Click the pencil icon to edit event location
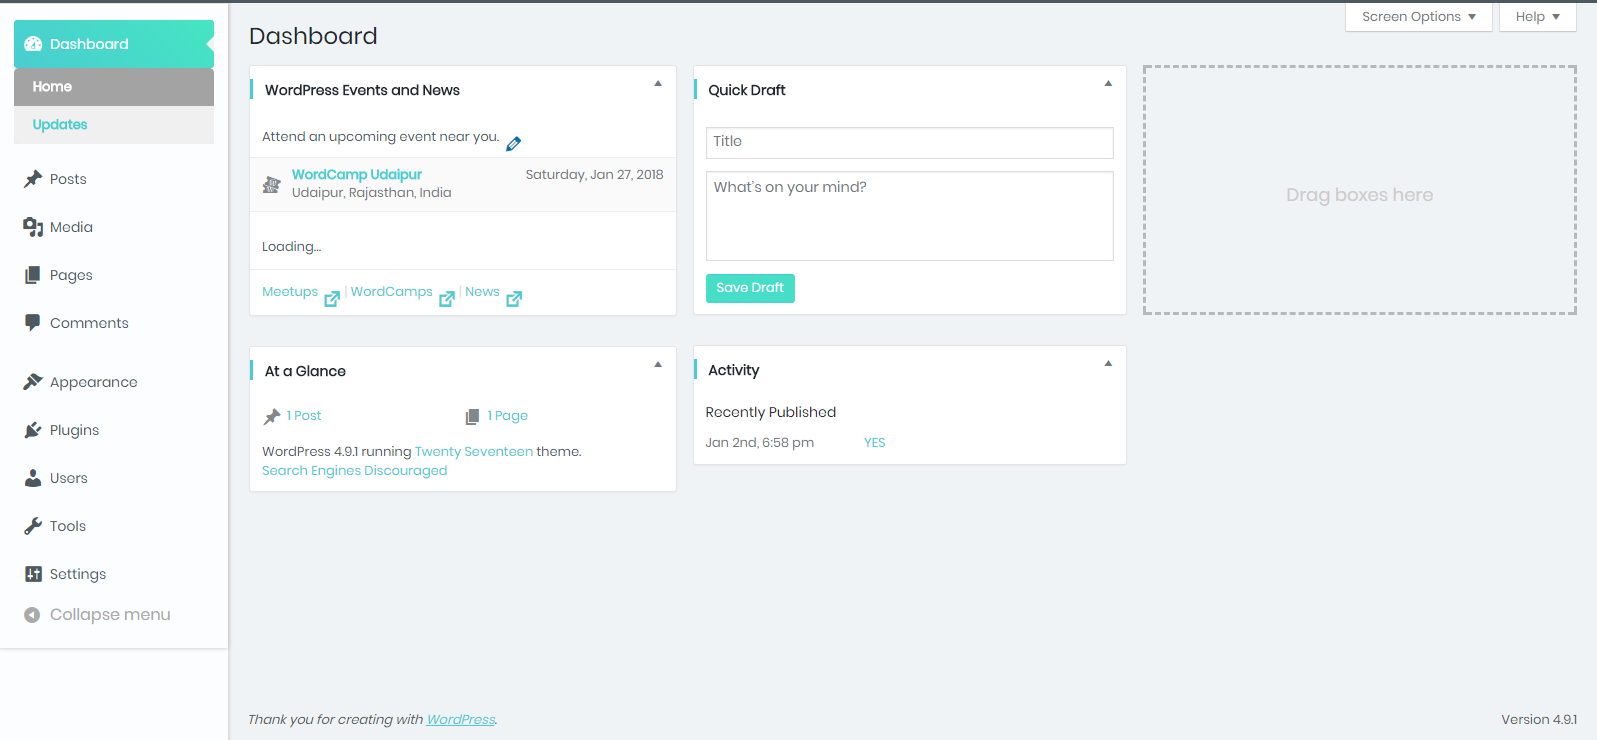The width and height of the screenshot is (1597, 740). (514, 143)
